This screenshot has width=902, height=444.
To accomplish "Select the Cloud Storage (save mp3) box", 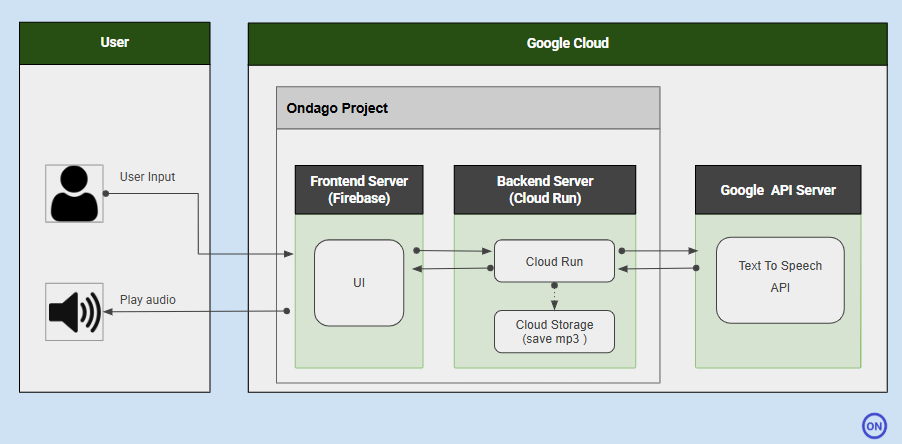I will [555, 332].
